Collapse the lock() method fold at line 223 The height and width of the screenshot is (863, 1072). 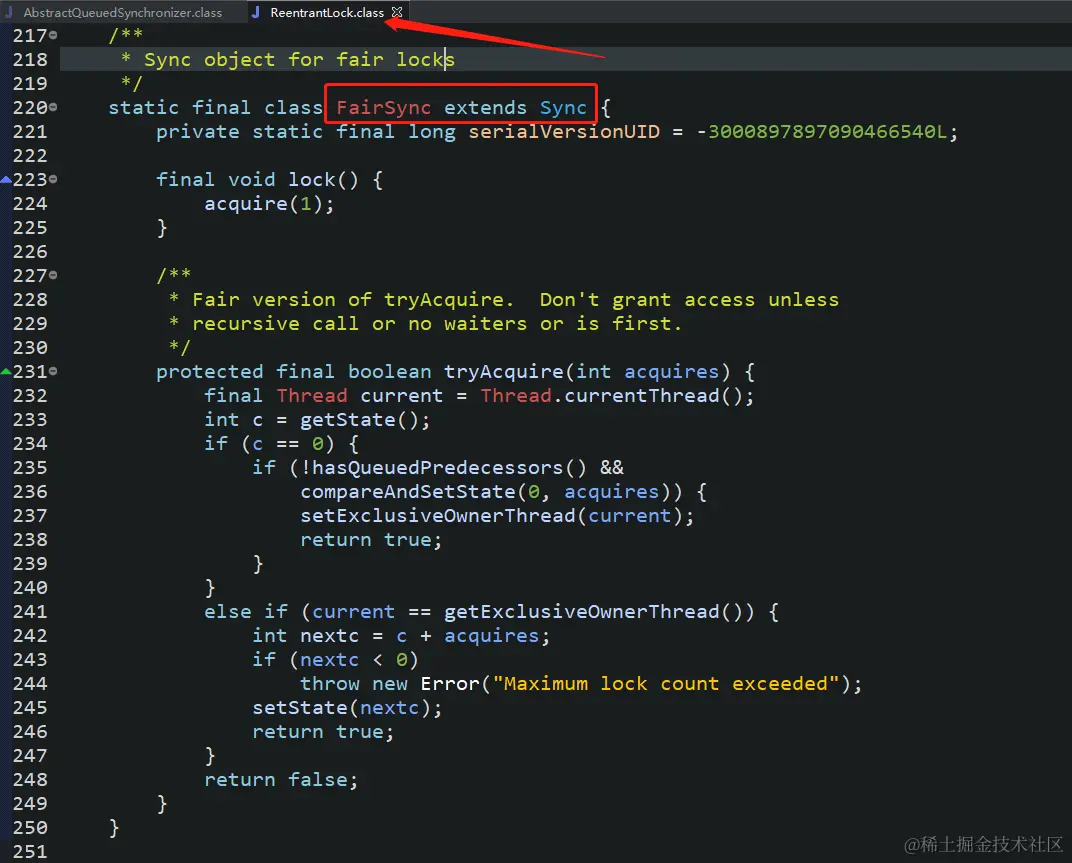(x=53, y=179)
